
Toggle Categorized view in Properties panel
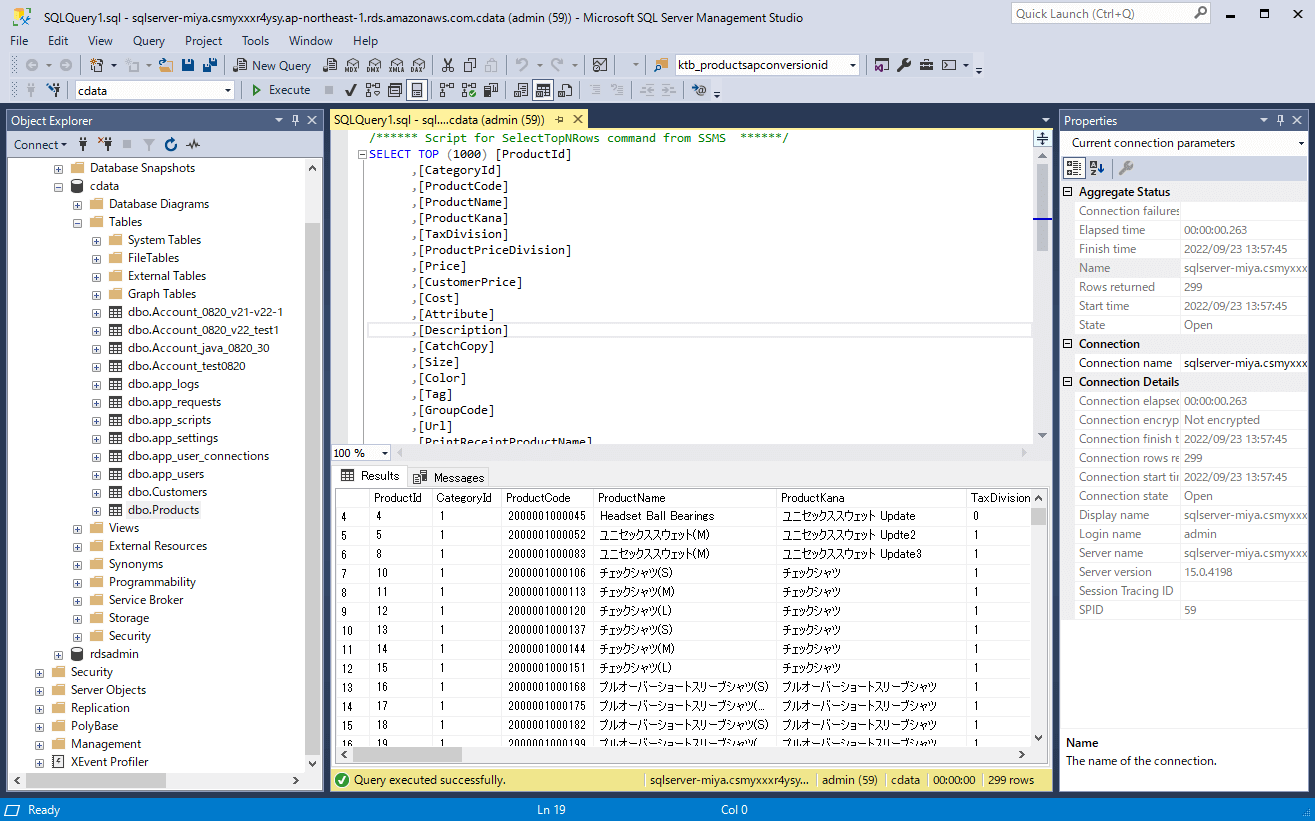coord(1073,168)
